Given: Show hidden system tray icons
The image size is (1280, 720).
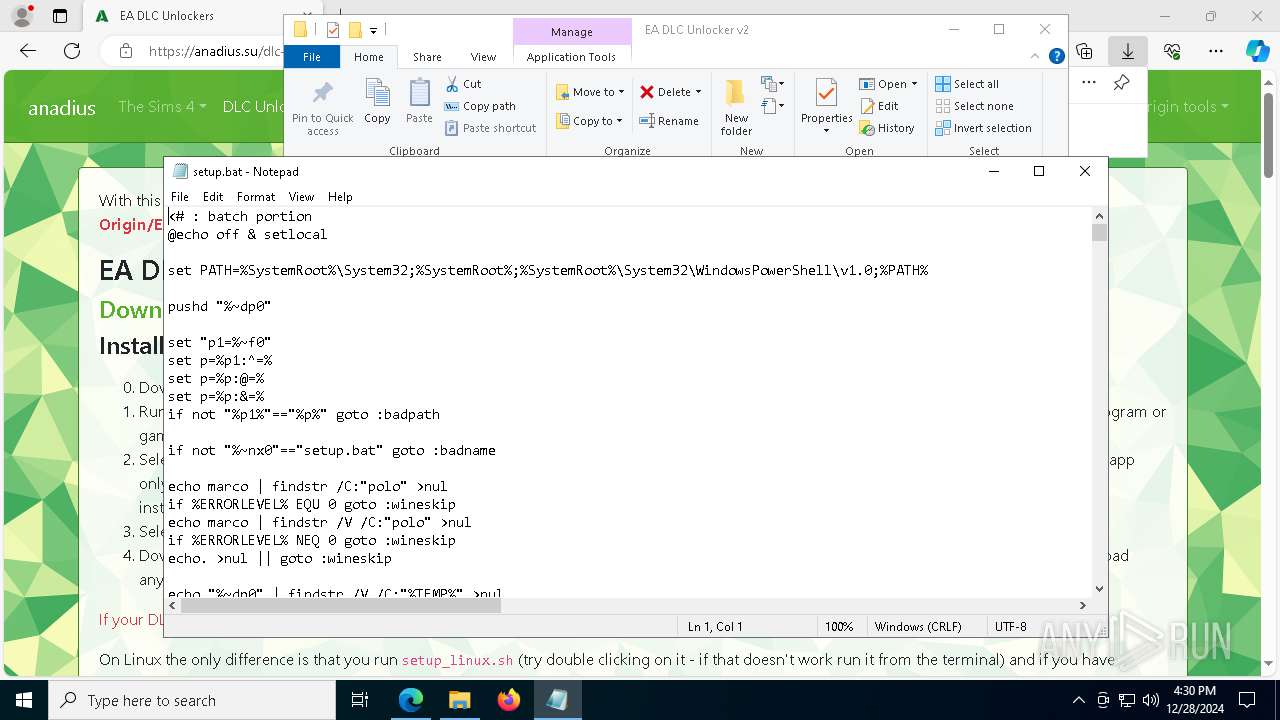Looking at the screenshot, I should [1078, 700].
